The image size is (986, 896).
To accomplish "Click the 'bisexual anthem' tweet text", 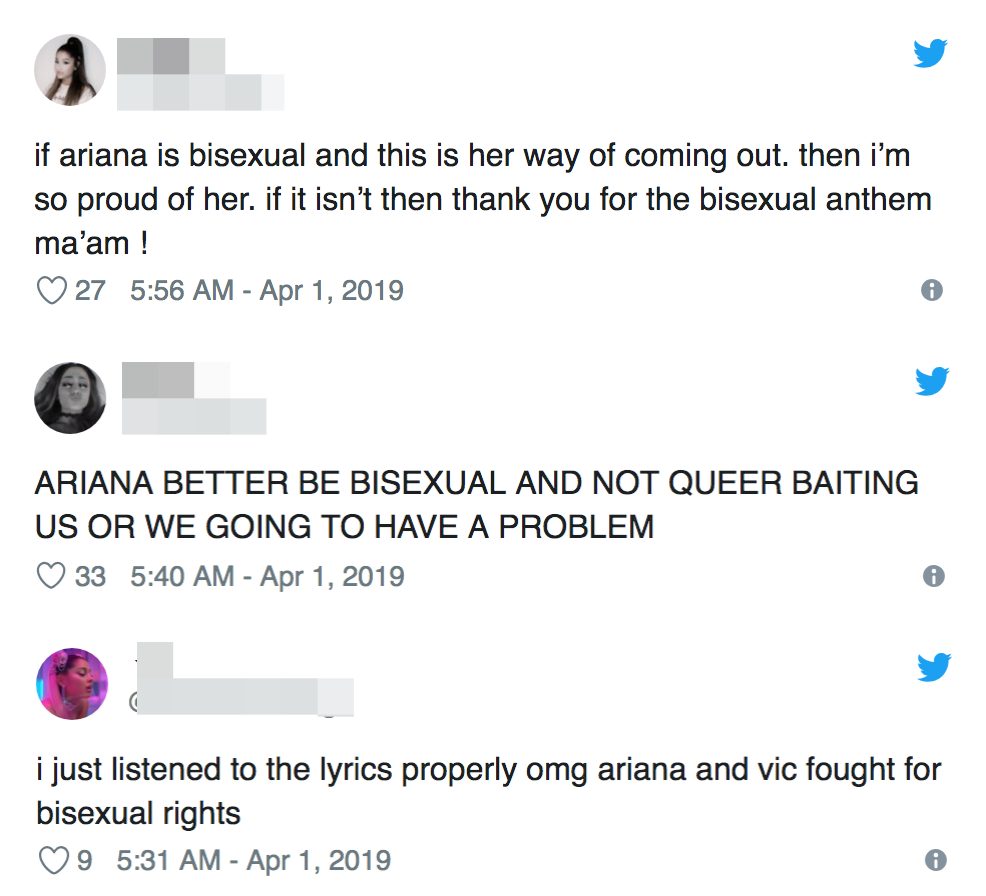I will [483, 199].
